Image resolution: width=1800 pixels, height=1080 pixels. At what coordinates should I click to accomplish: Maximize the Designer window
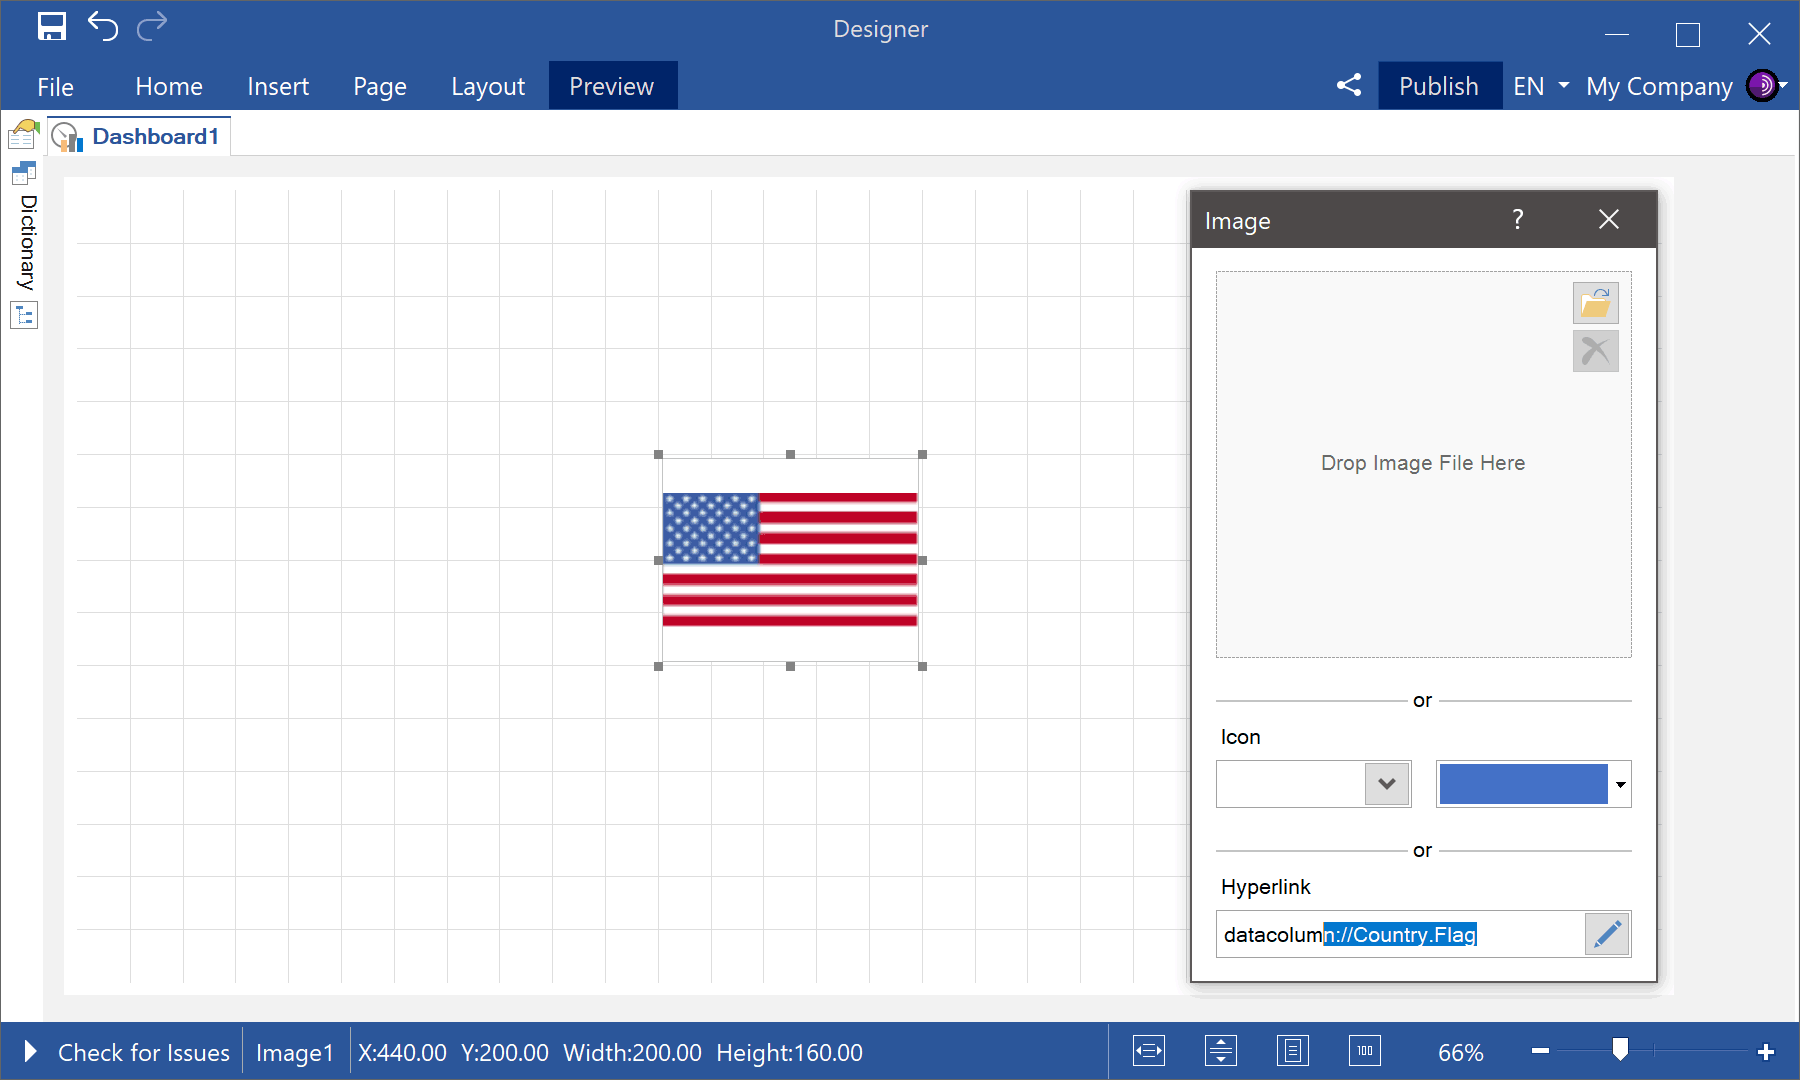point(1688,35)
